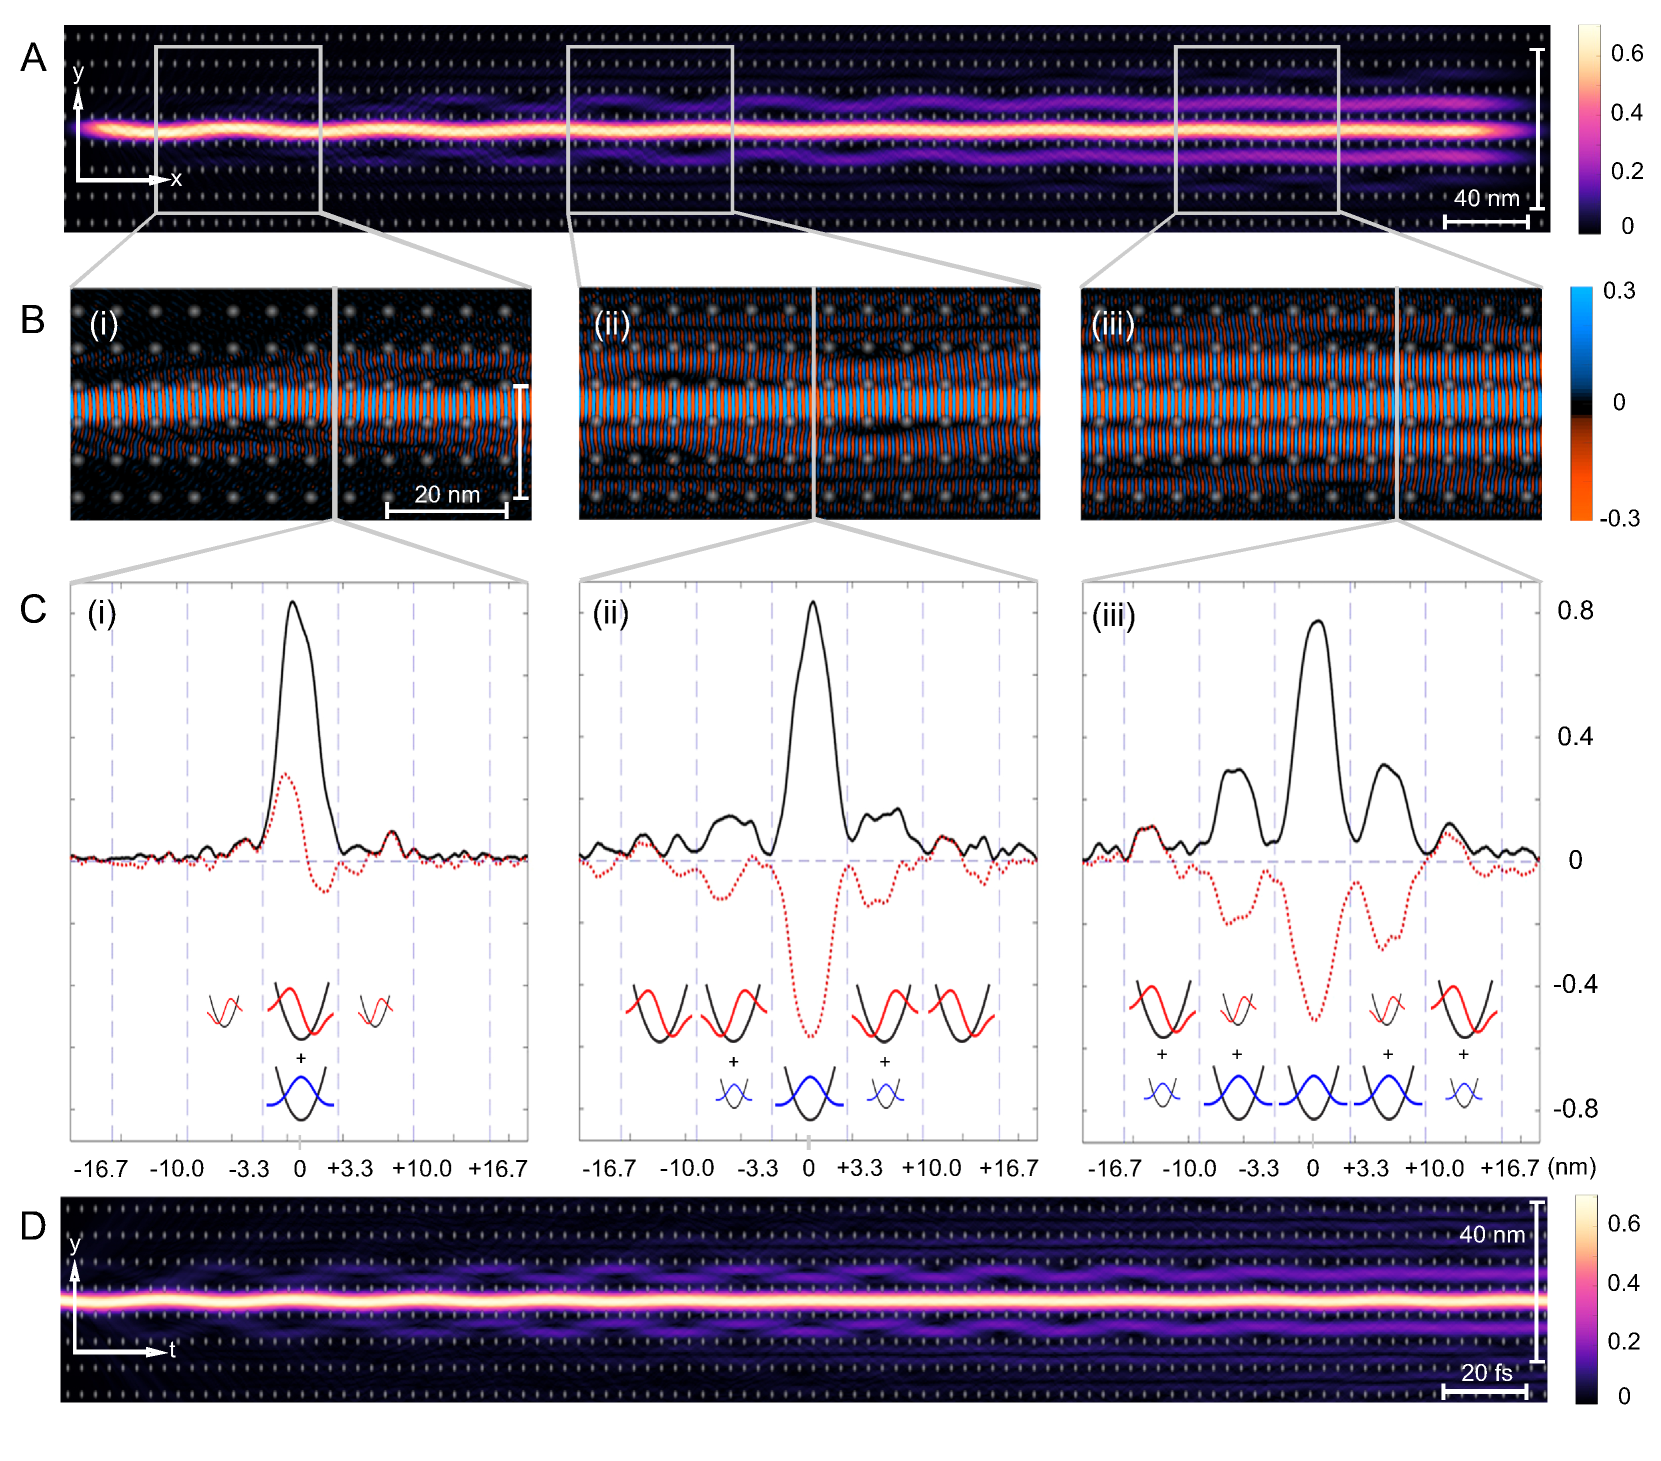This screenshot has width=1661, height=1461.
Task: Click the "(i)" label in panel B
Action: pos(104,324)
